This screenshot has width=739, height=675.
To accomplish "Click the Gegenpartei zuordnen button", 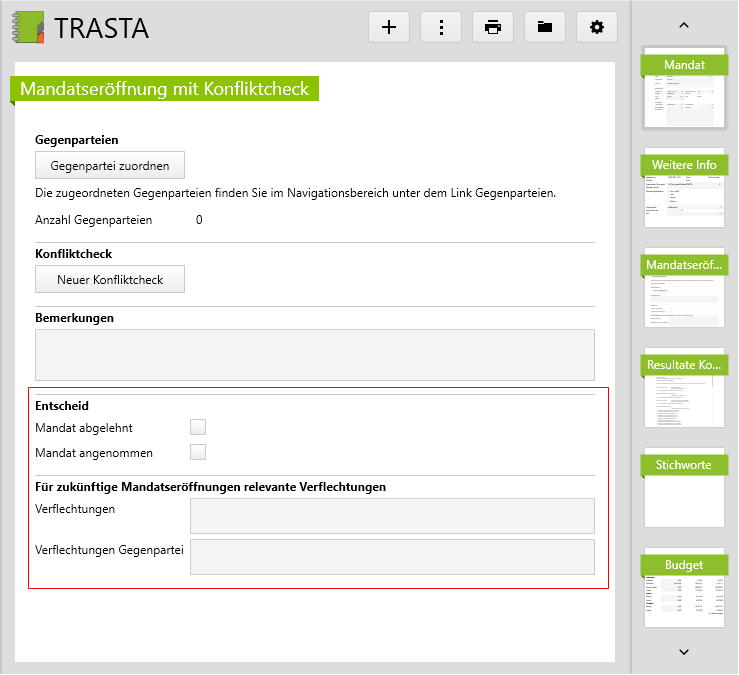I will [x=110, y=165].
